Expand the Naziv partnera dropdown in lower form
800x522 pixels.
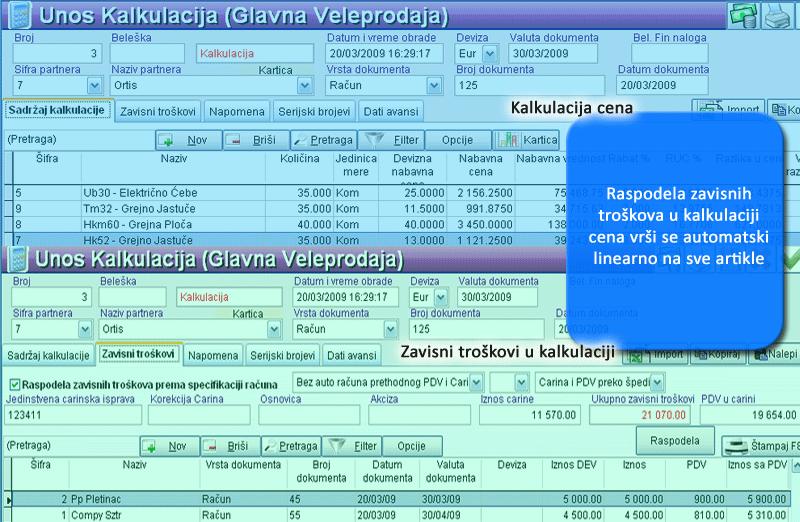coord(273,328)
